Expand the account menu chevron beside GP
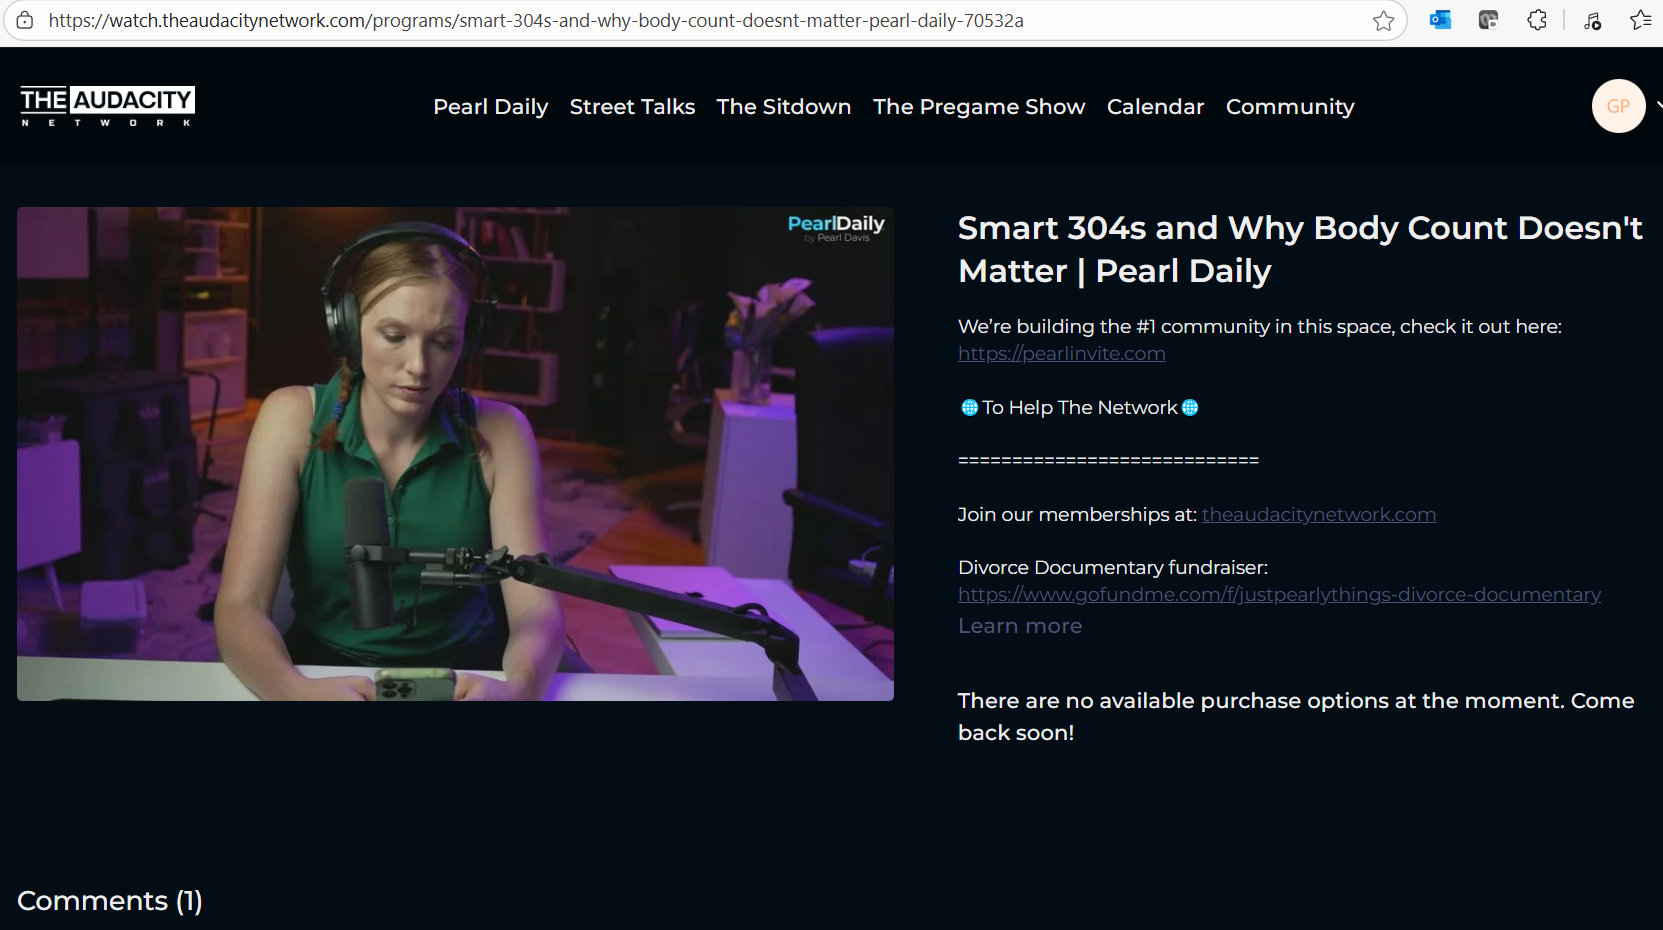 coord(1658,106)
